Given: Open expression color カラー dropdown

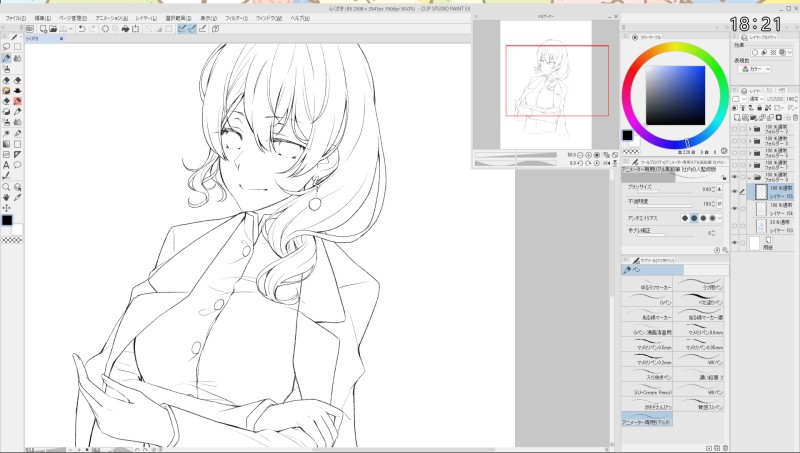Looking at the screenshot, I should click(x=756, y=69).
